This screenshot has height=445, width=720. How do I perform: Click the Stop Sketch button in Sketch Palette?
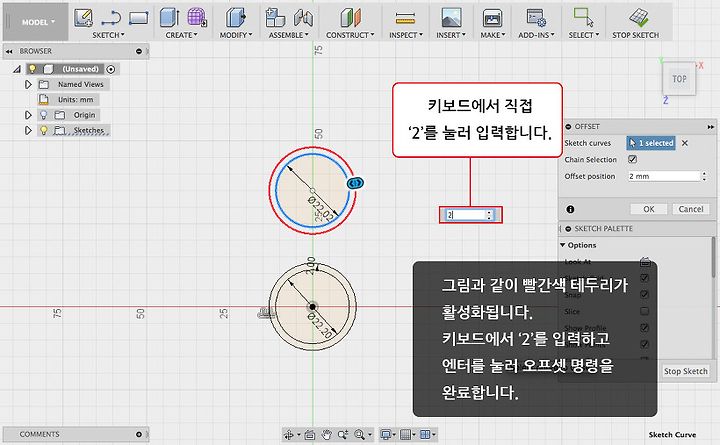[x=686, y=371]
